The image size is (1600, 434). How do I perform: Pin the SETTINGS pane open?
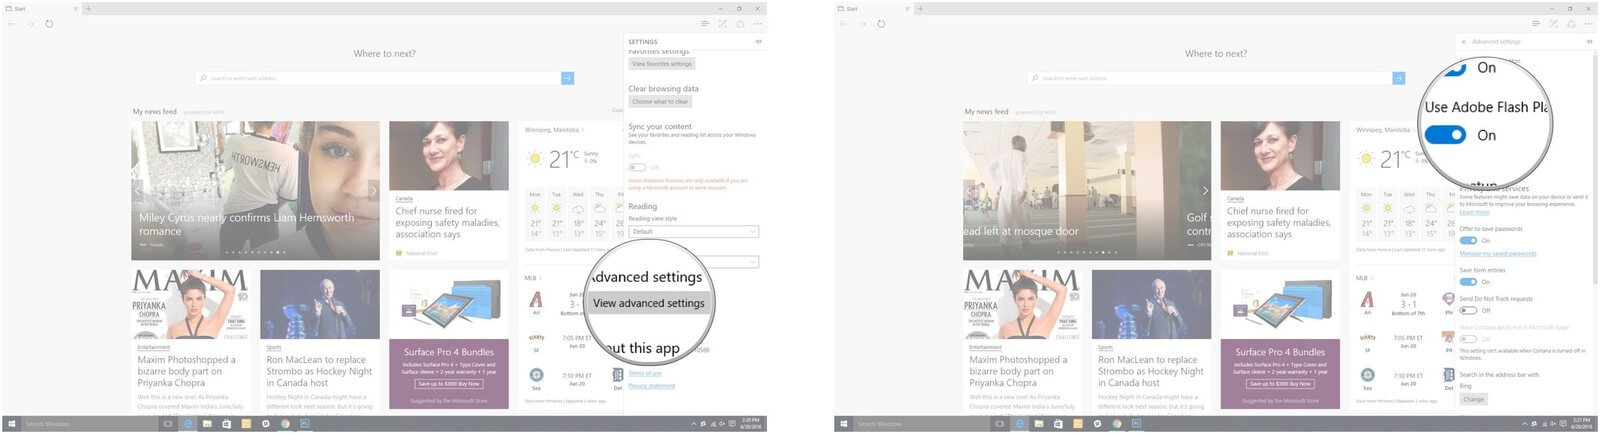pos(758,42)
